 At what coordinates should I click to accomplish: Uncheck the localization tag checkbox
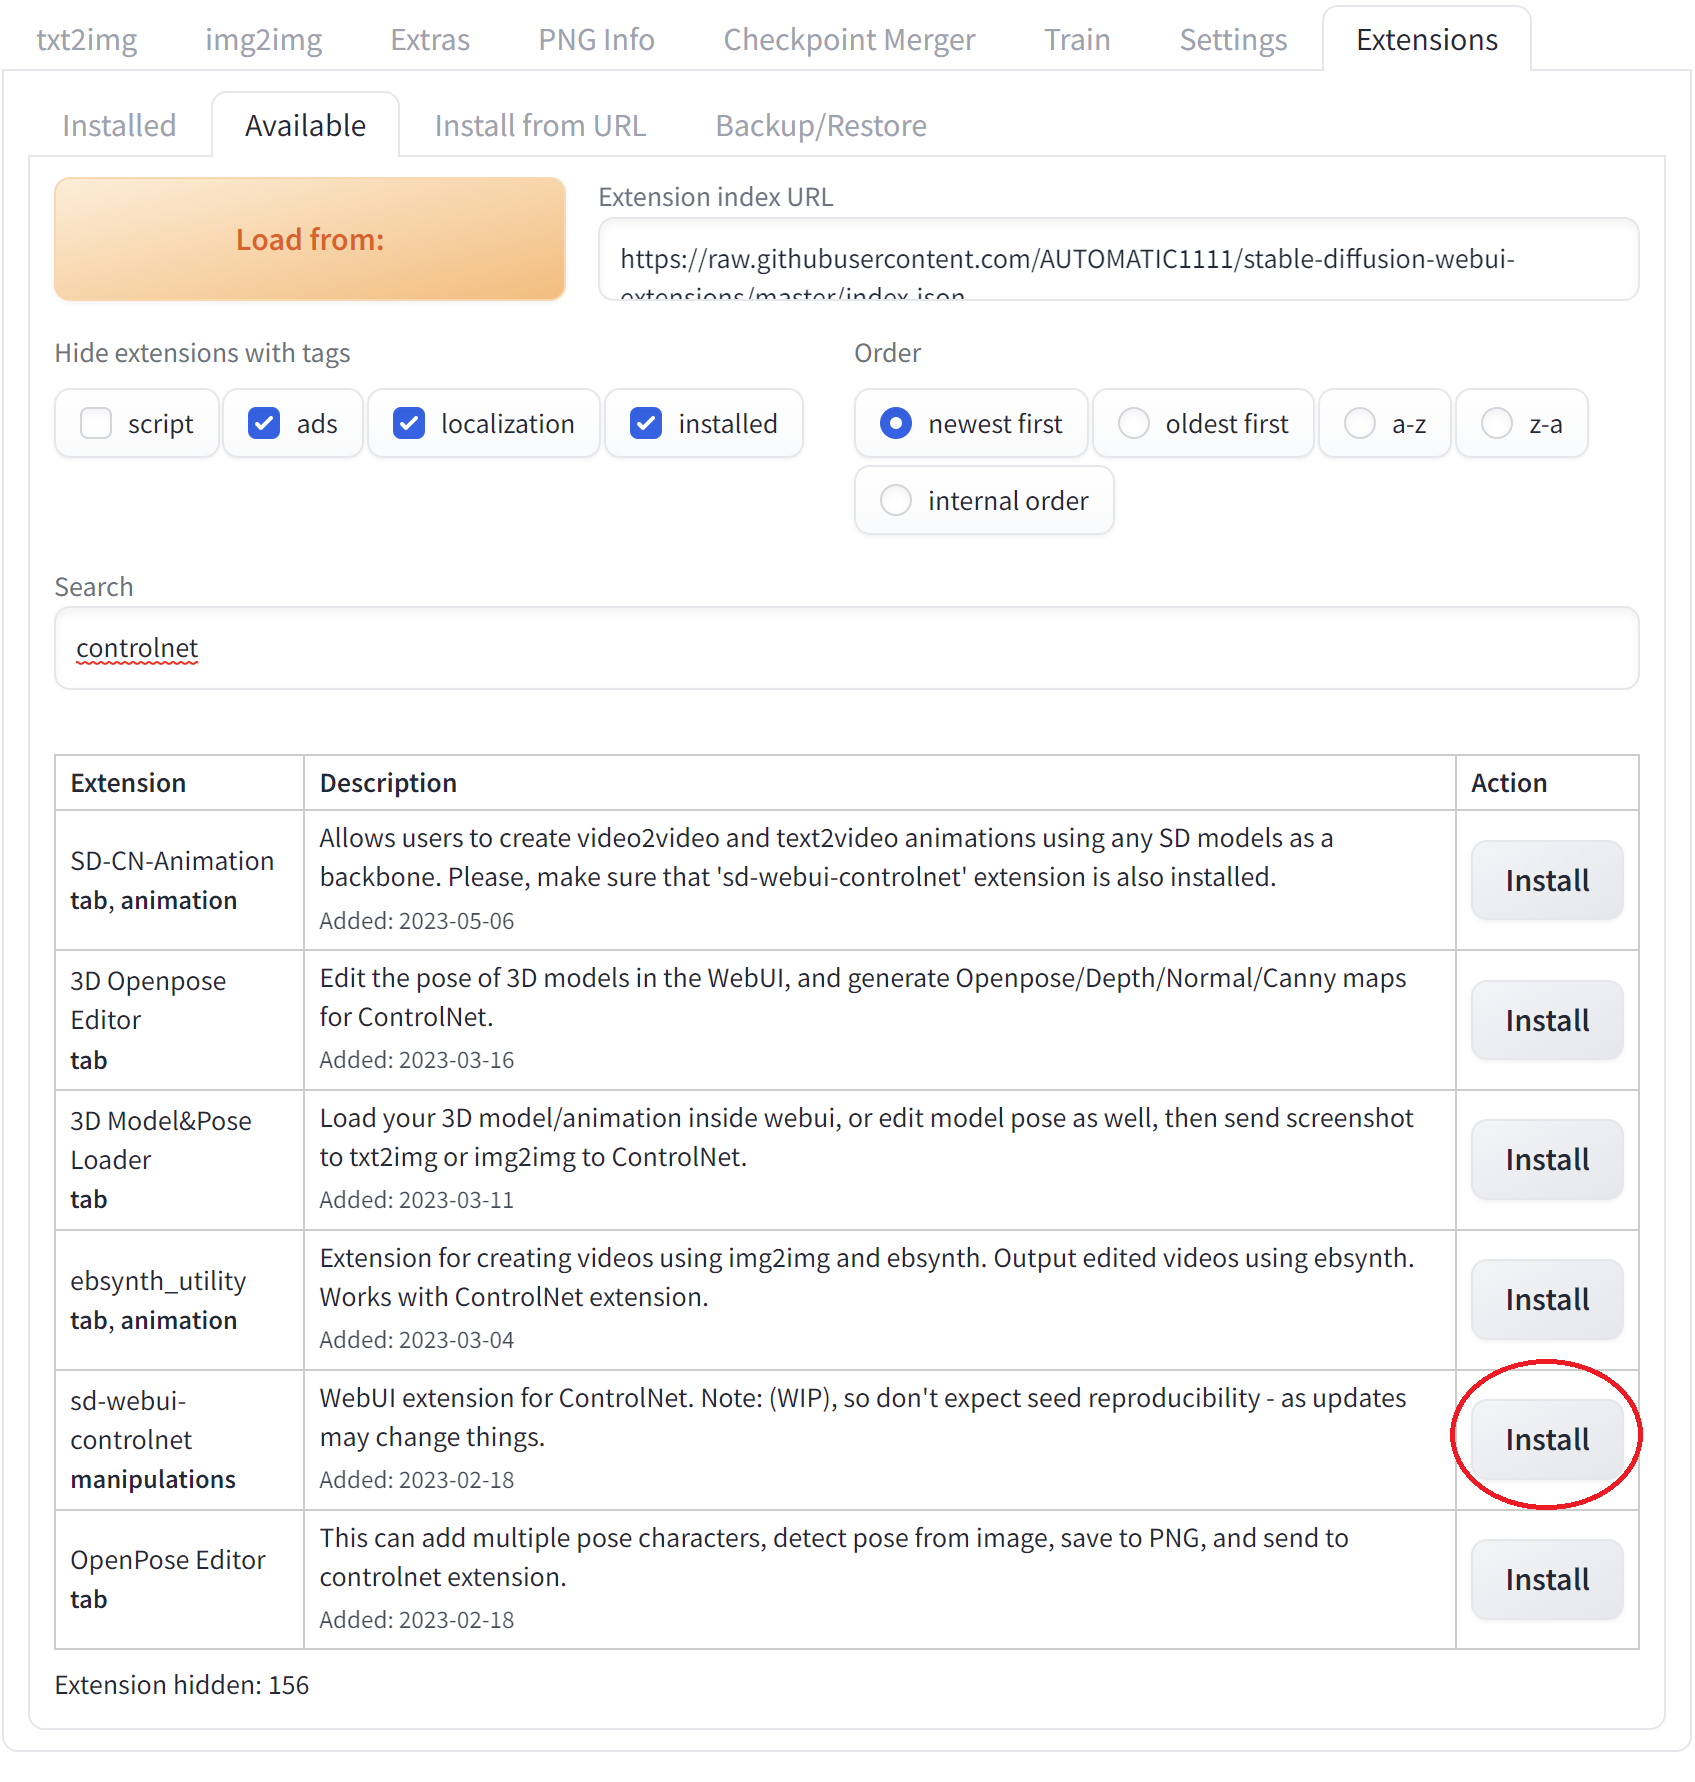[409, 424]
